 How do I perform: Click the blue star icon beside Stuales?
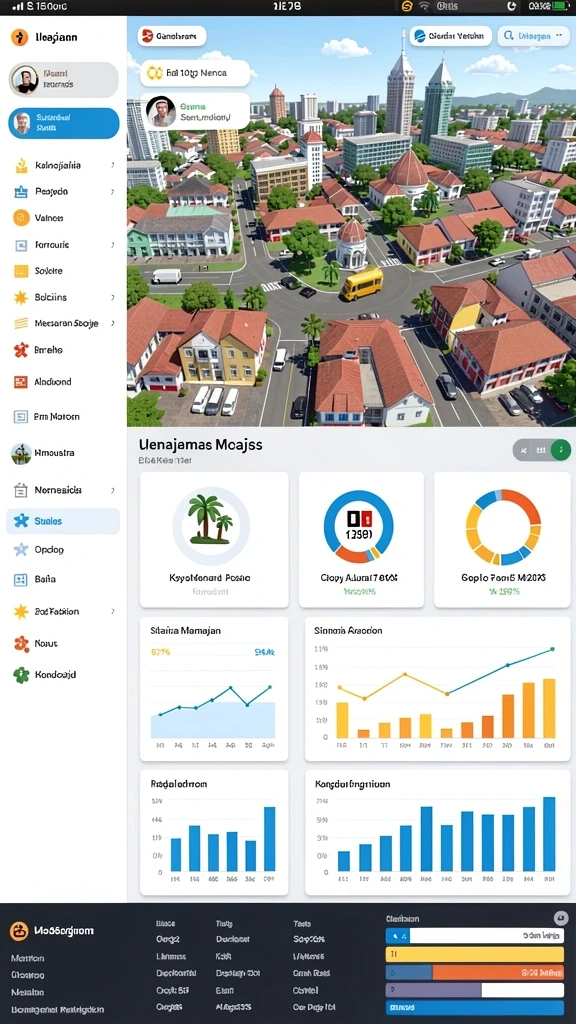click(21, 521)
